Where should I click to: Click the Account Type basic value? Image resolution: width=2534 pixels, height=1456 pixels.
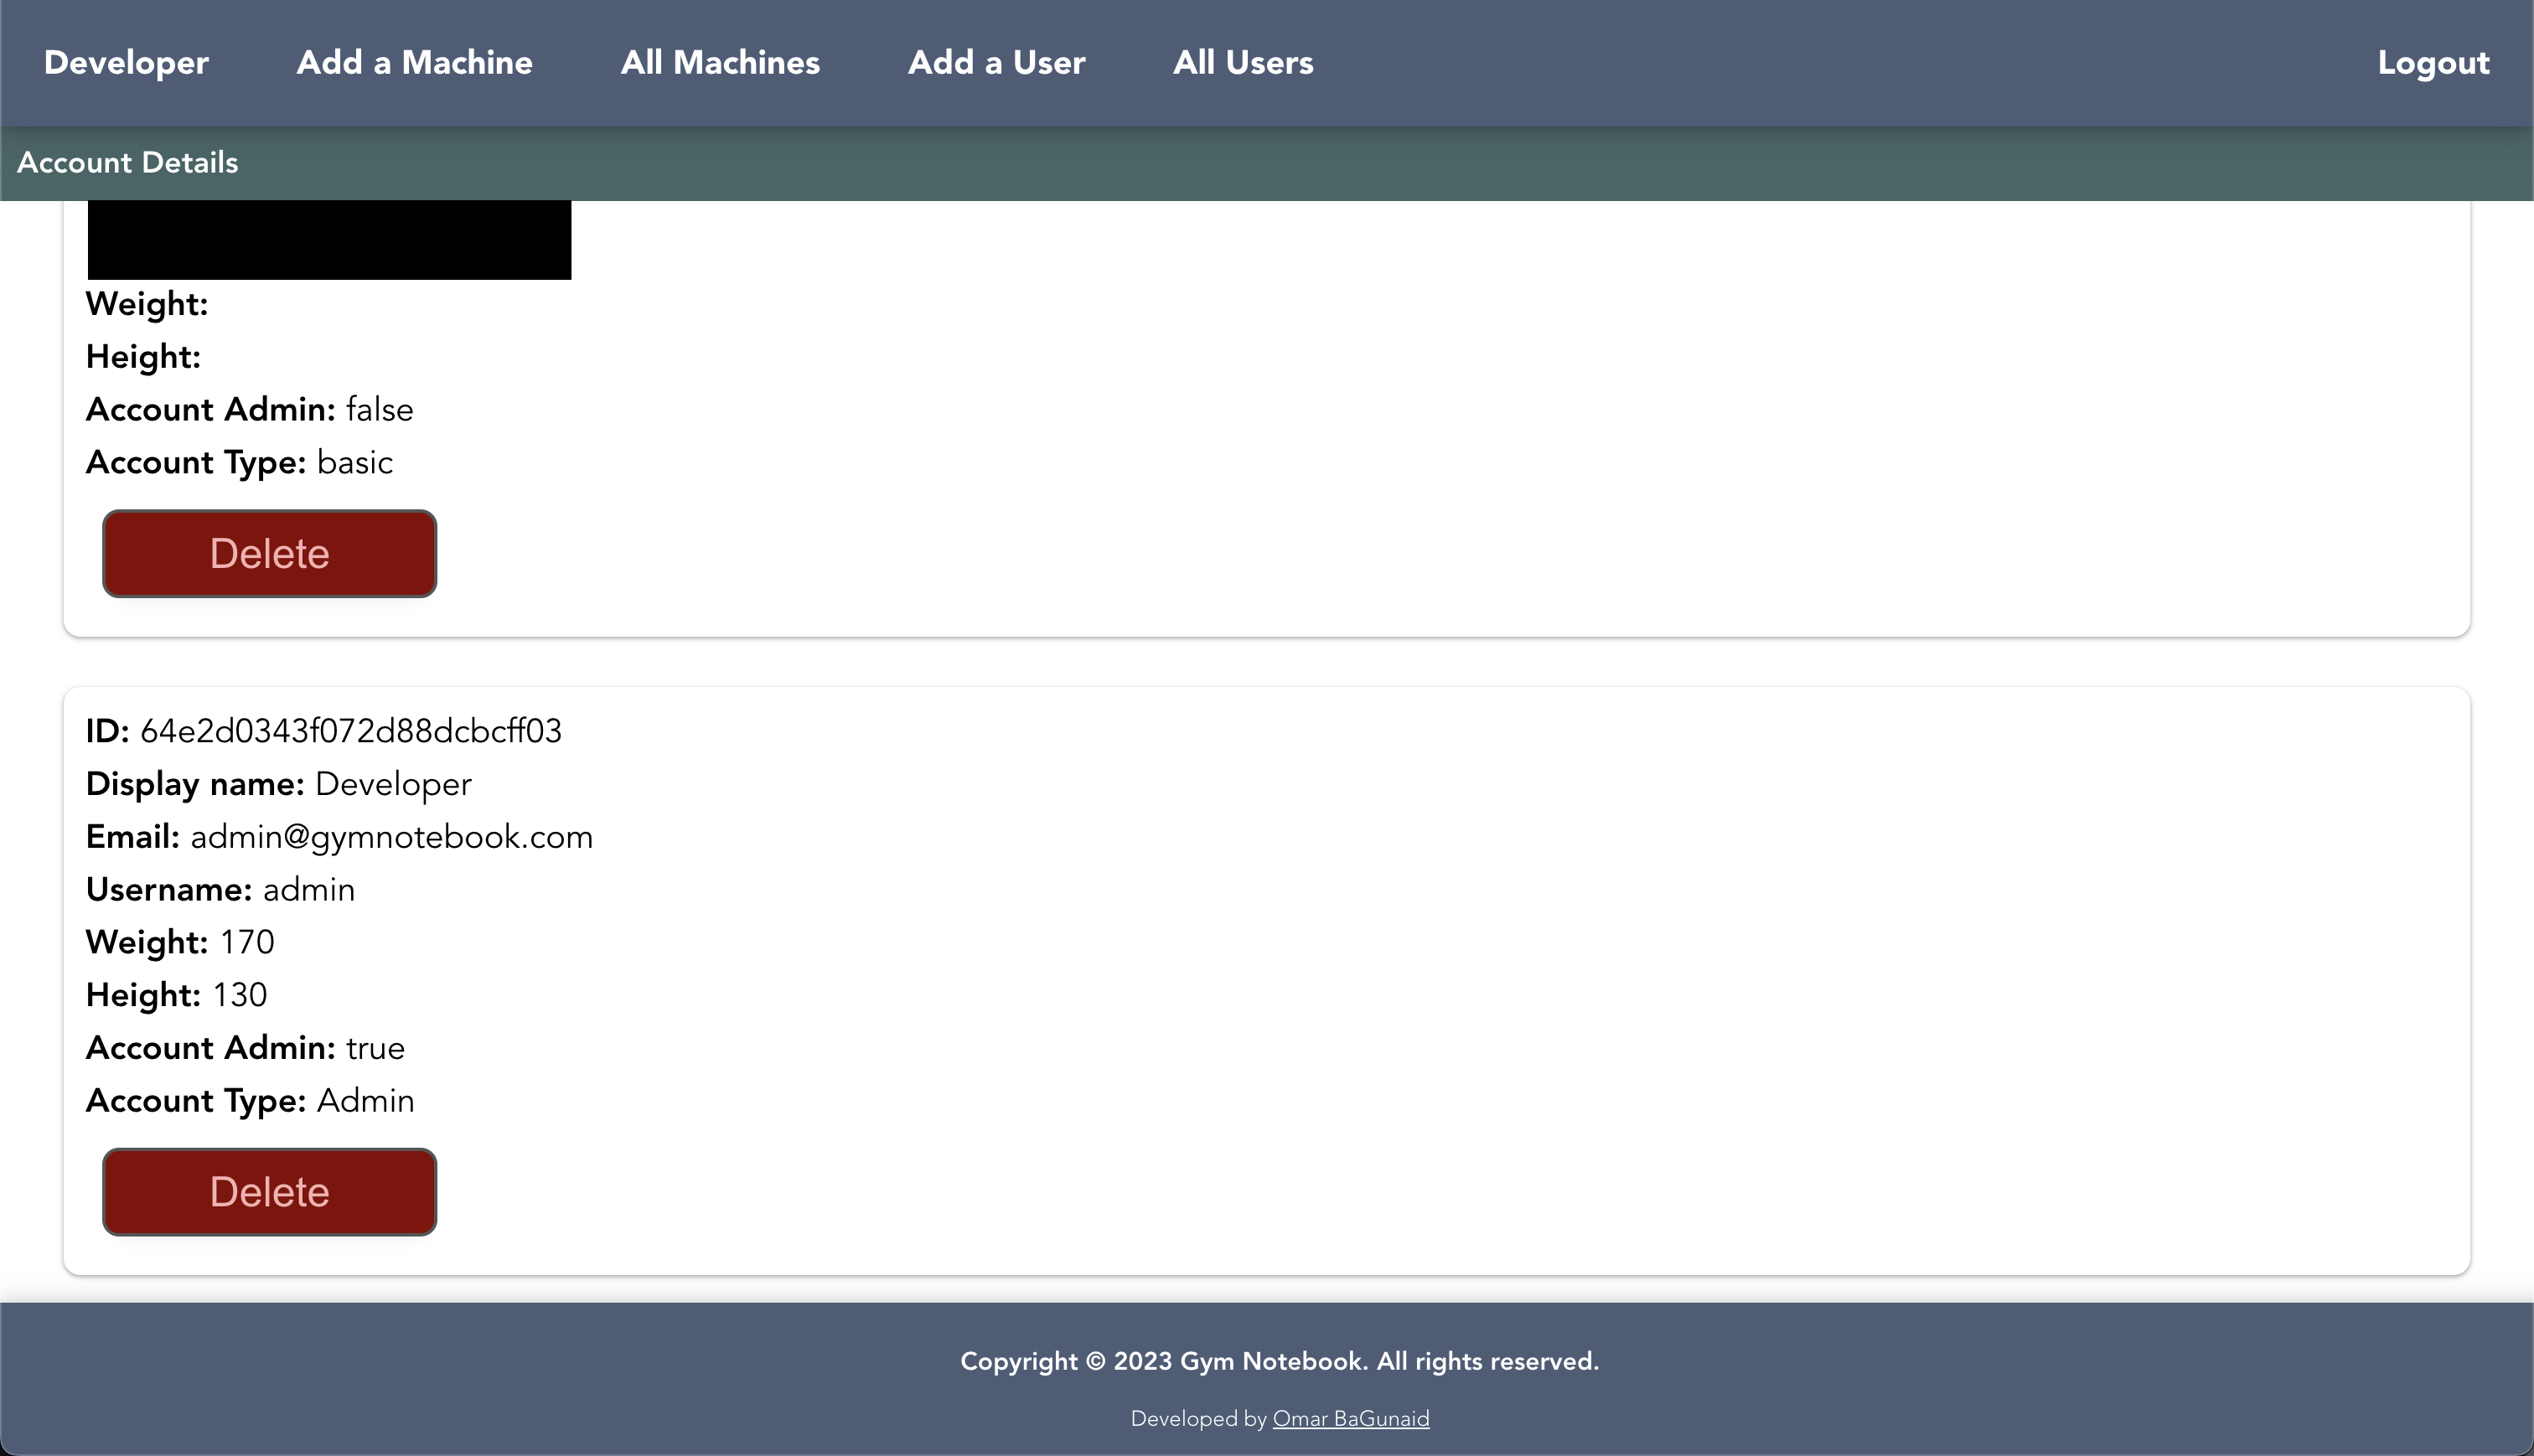tap(354, 462)
